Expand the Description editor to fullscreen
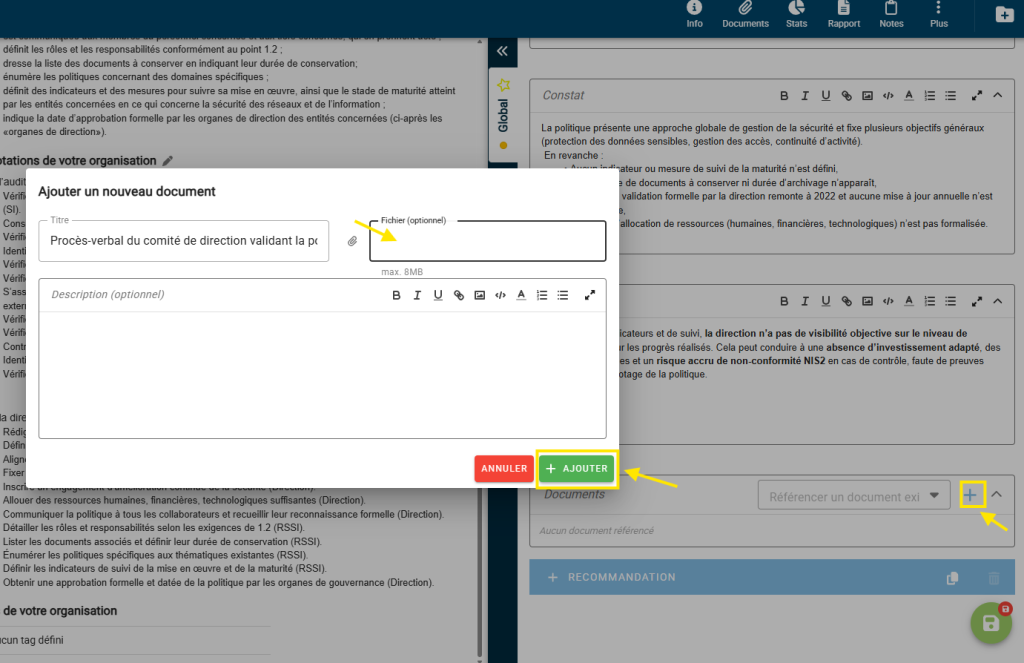Image resolution: width=1024 pixels, height=663 pixels. (590, 295)
